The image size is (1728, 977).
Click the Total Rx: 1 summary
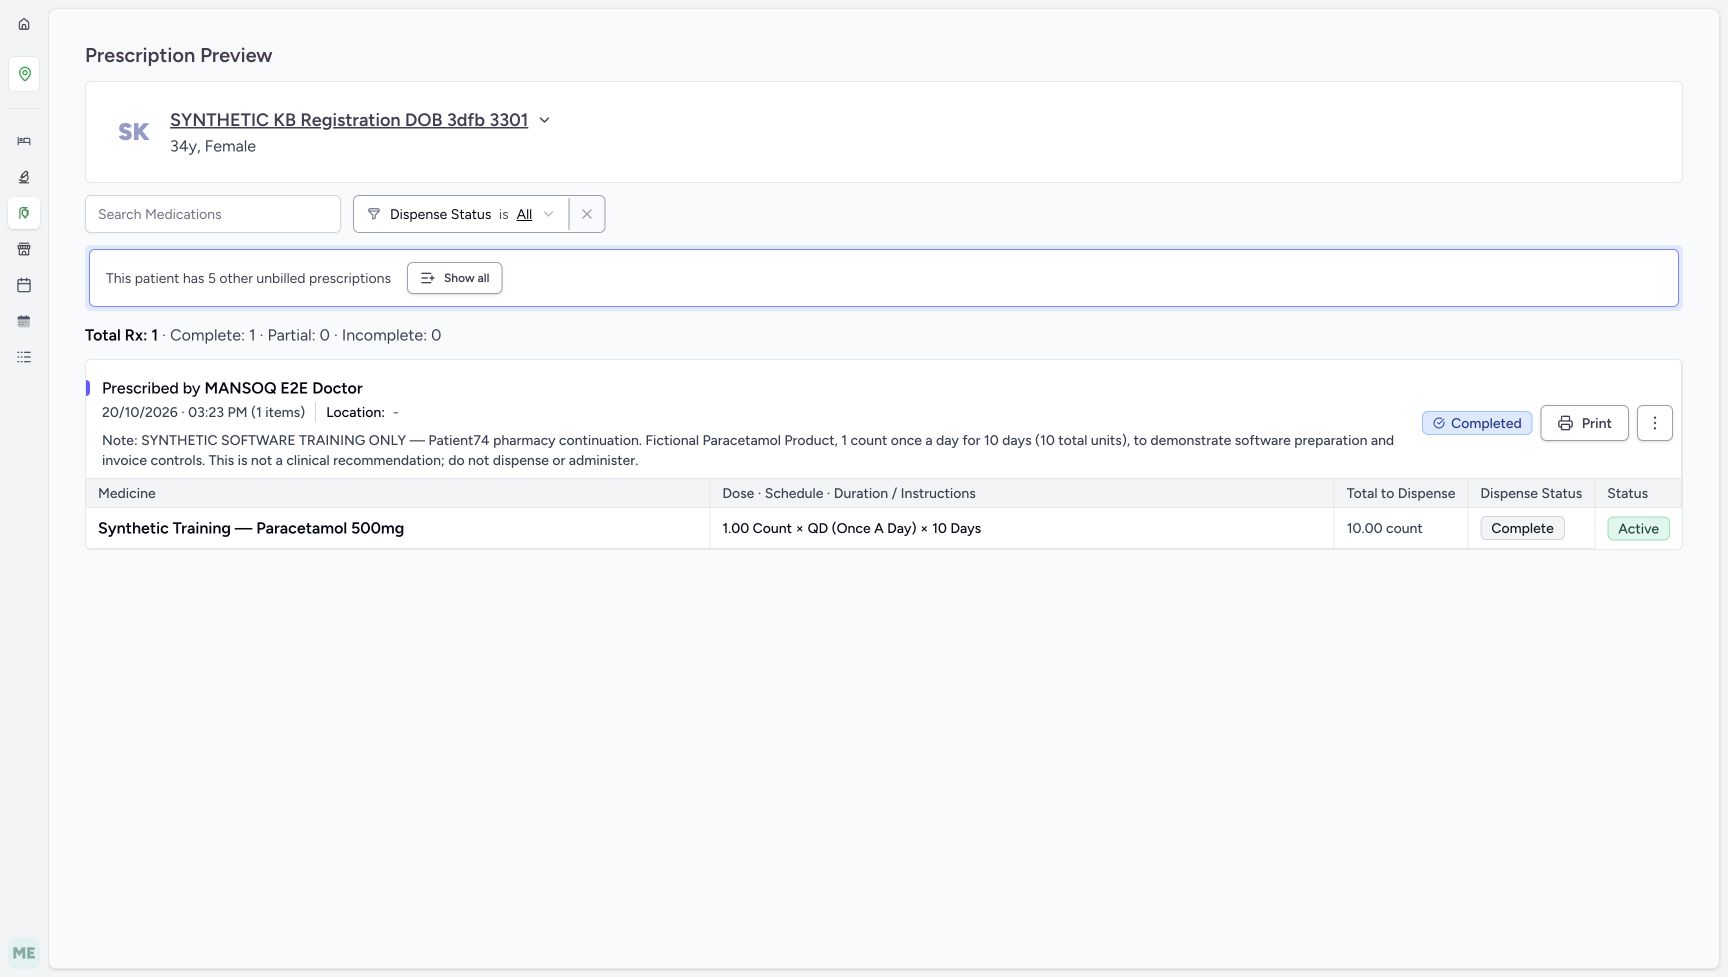pyautogui.click(x=121, y=335)
